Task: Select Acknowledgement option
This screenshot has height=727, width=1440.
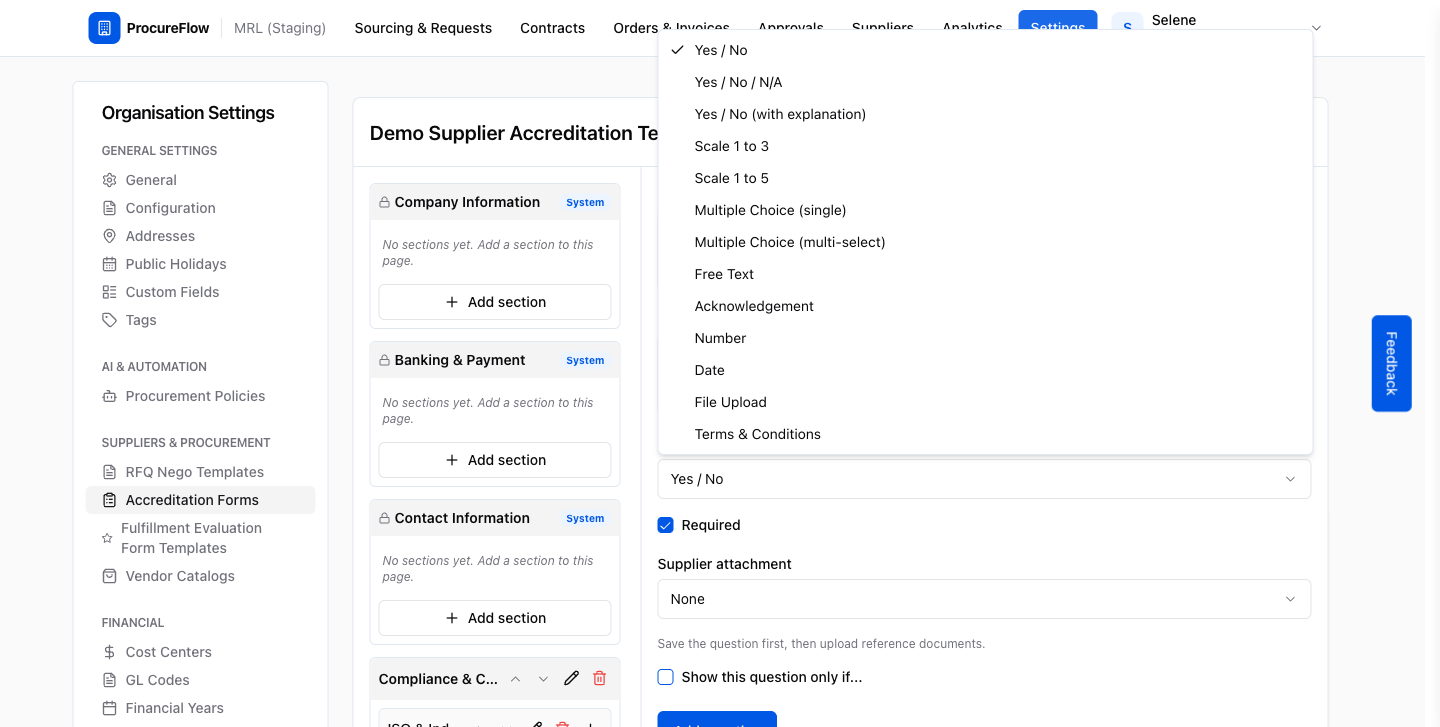Action: tap(985, 306)
